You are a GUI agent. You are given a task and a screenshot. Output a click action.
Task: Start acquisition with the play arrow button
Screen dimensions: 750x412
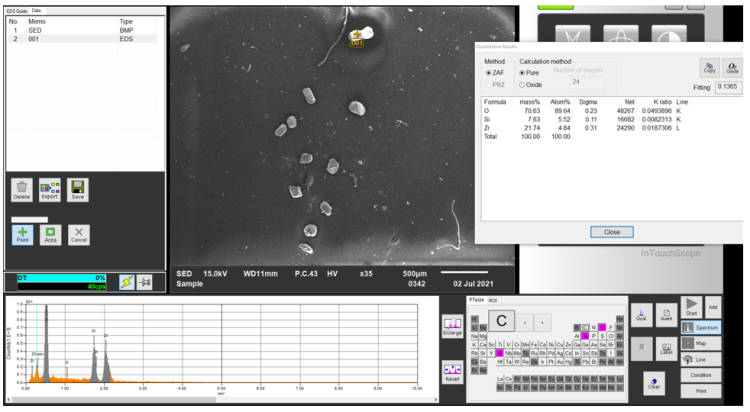point(692,307)
